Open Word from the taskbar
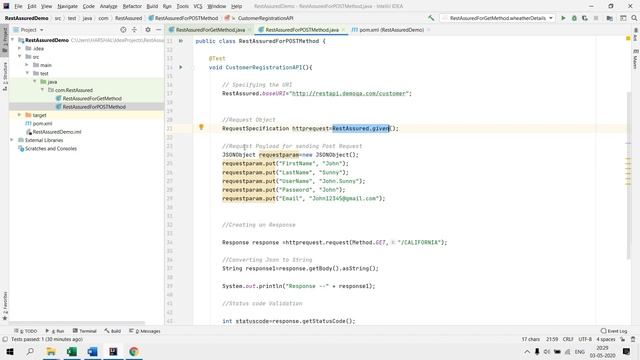This screenshot has height=360, width=640. tap(93, 351)
